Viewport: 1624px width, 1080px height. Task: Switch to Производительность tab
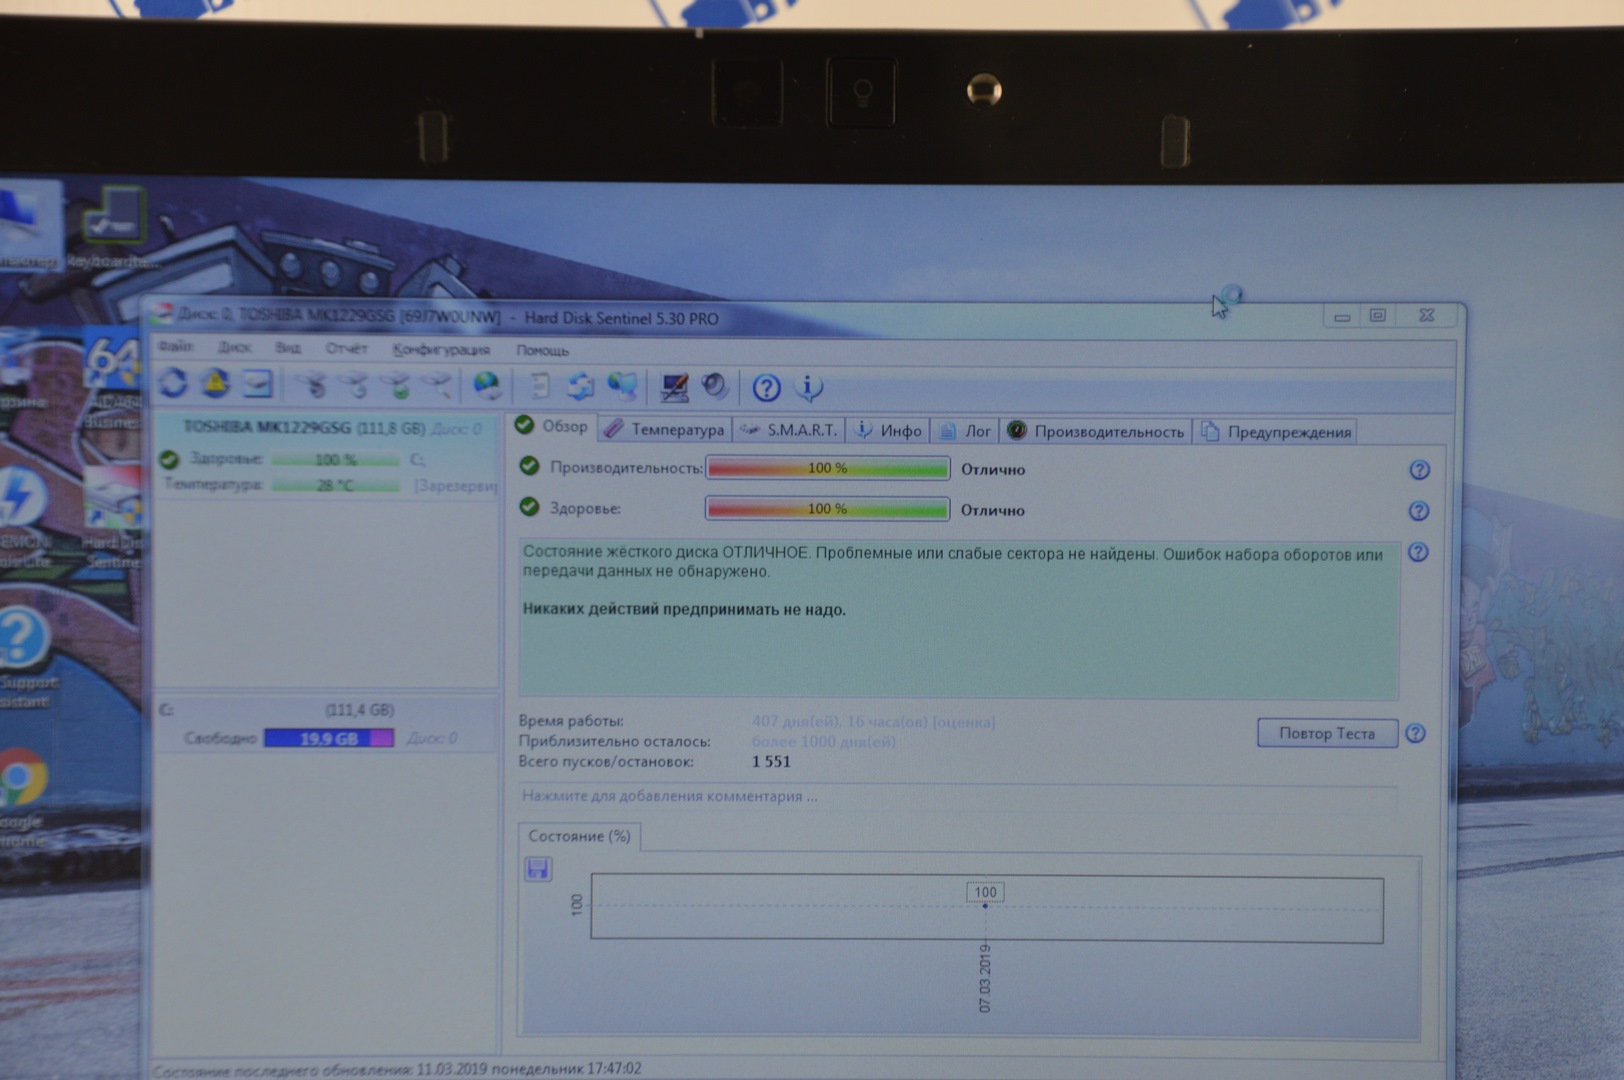pos(1096,431)
